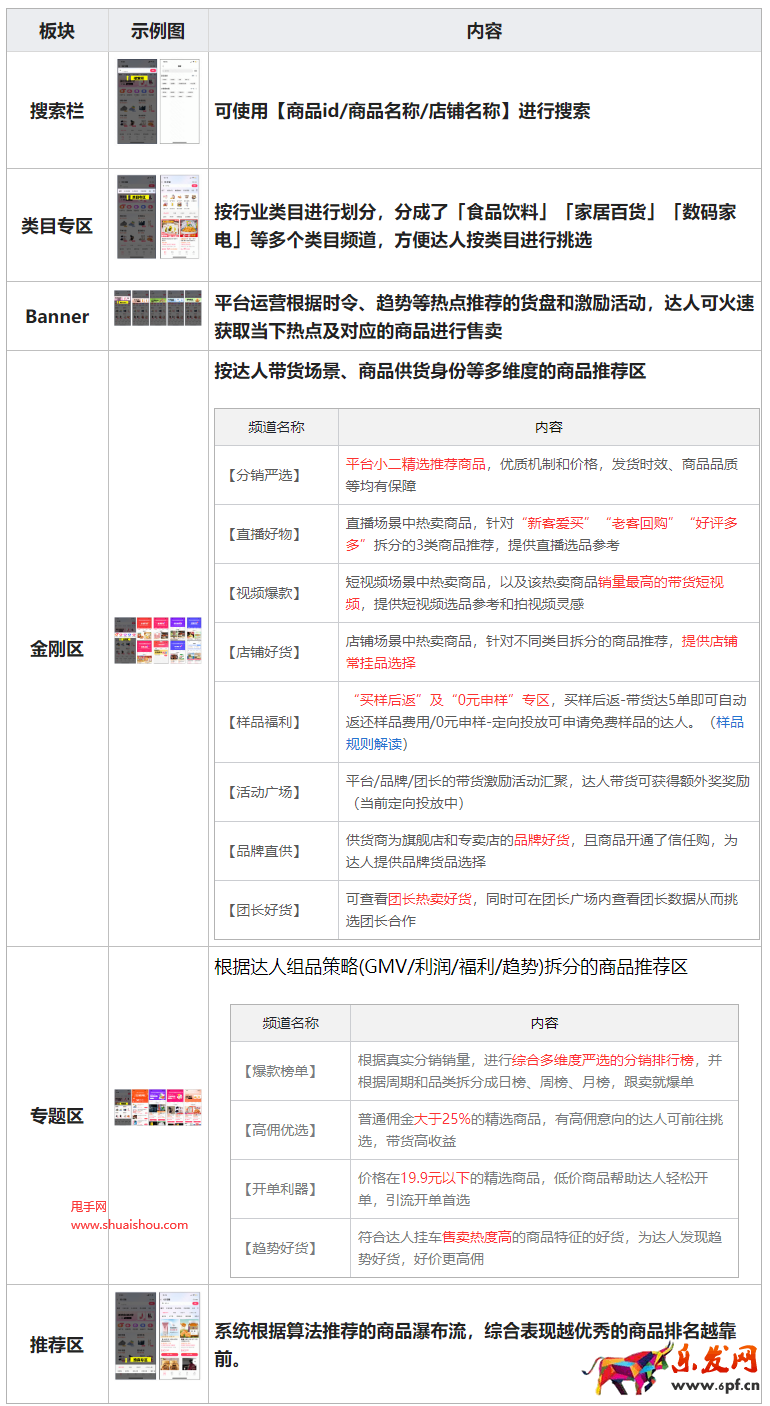
Task: Select the 金刚区 row label
Action: [57, 649]
